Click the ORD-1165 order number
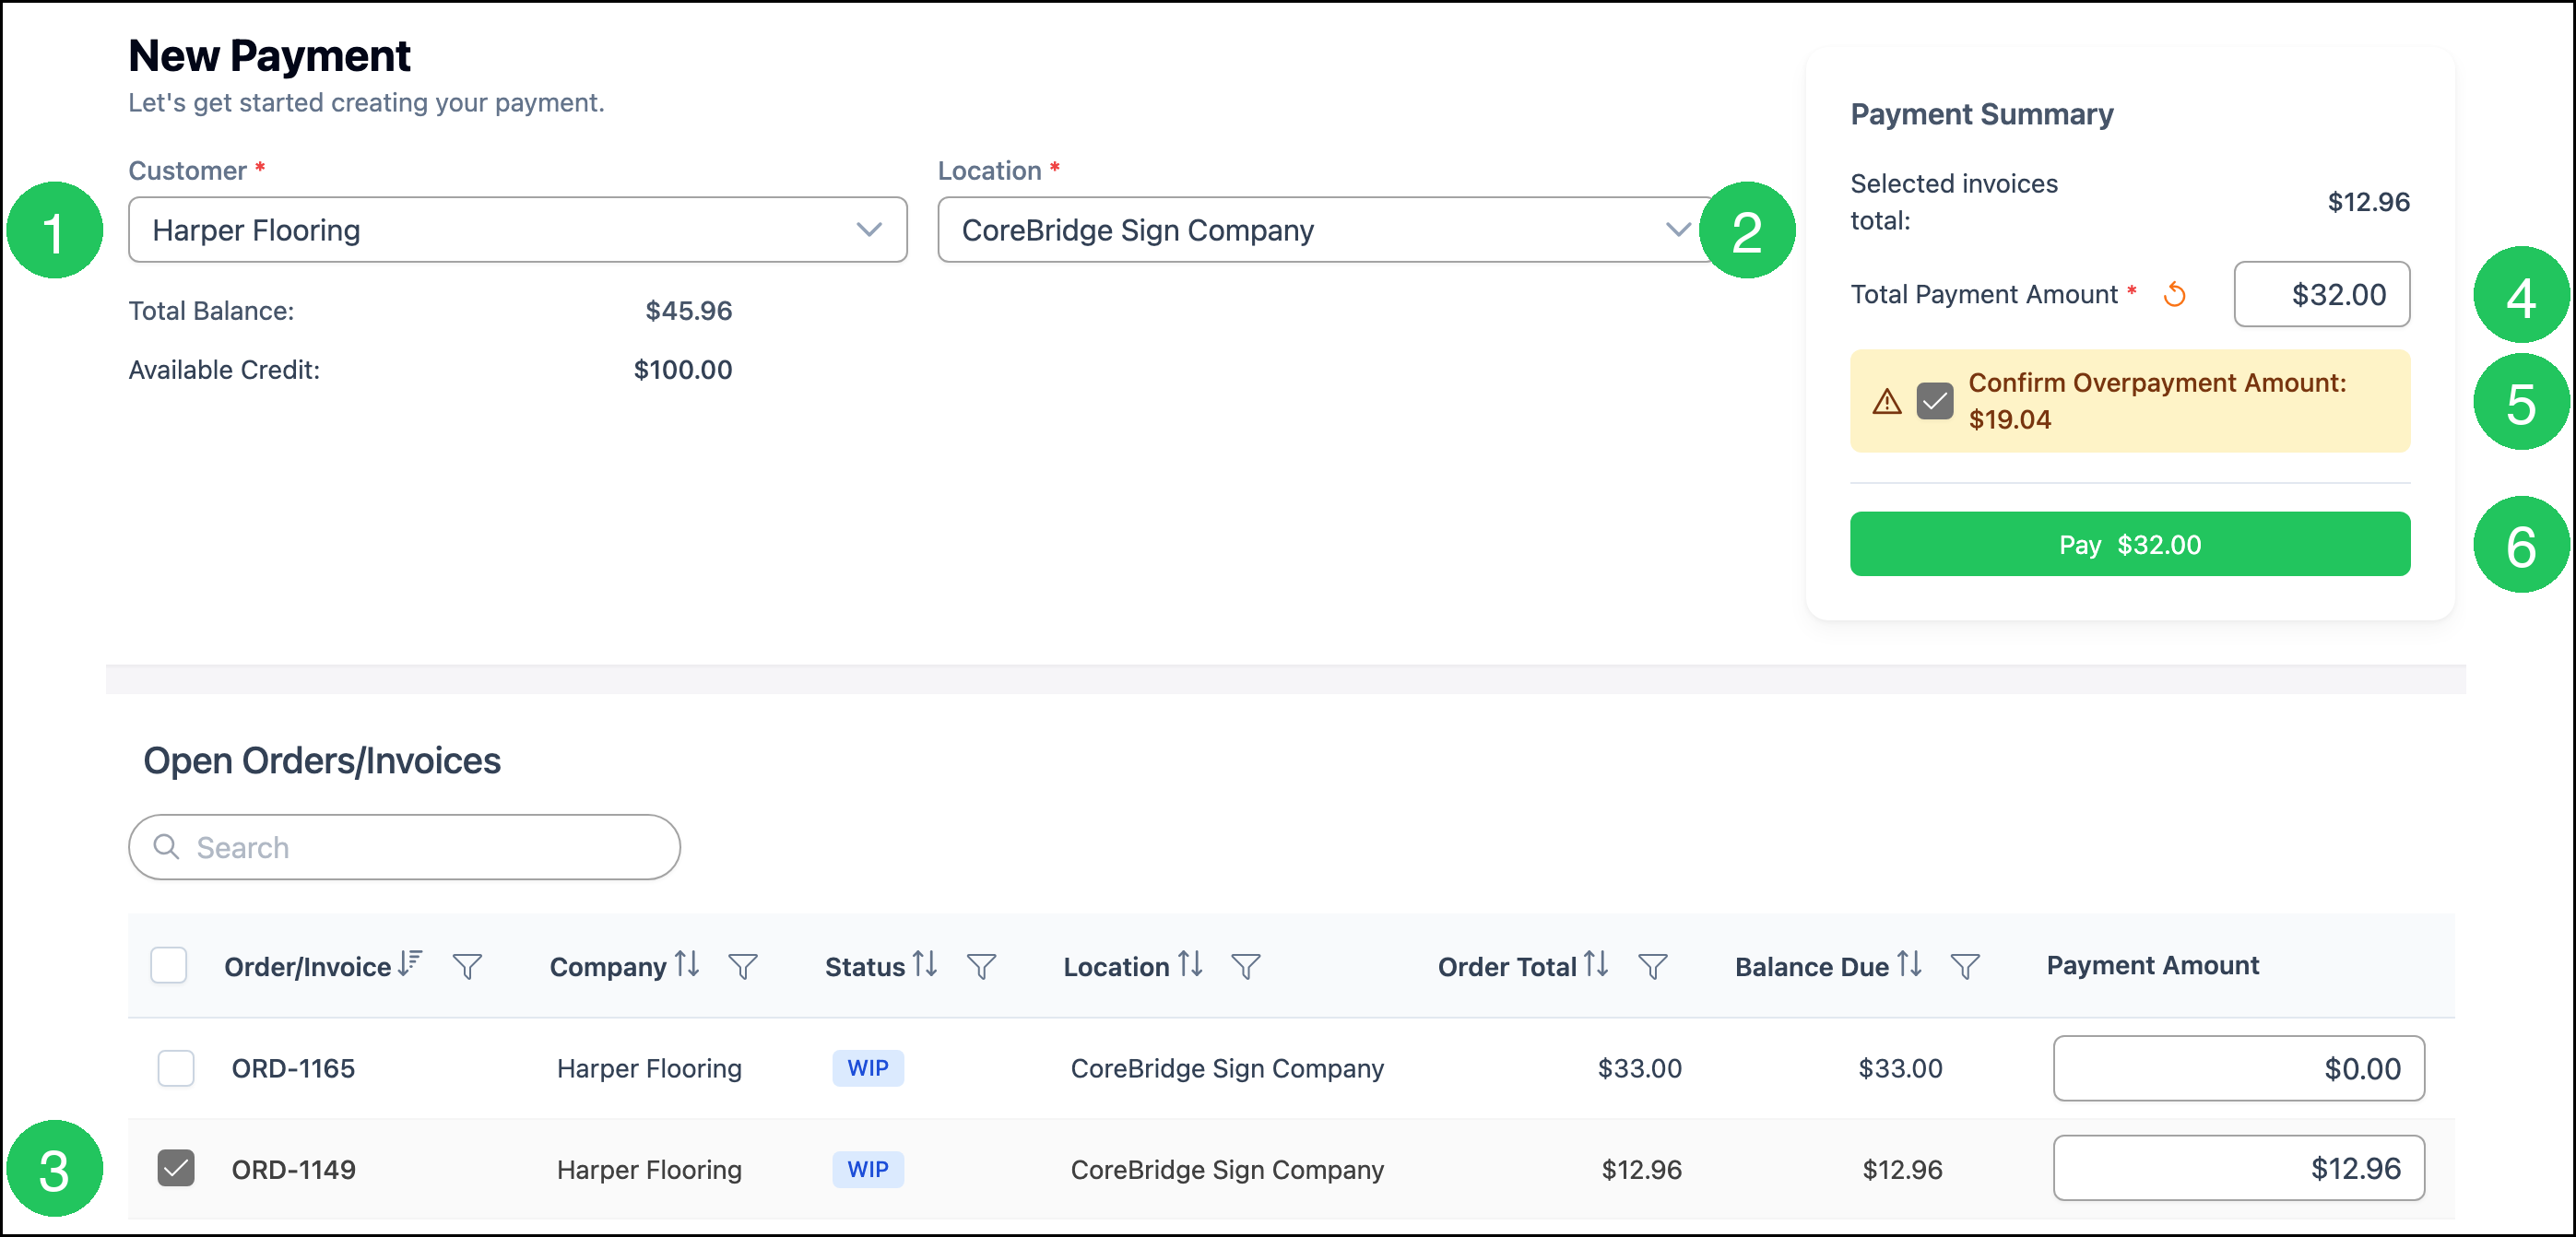This screenshot has height=1237, width=2576. tap(293, 1068)
